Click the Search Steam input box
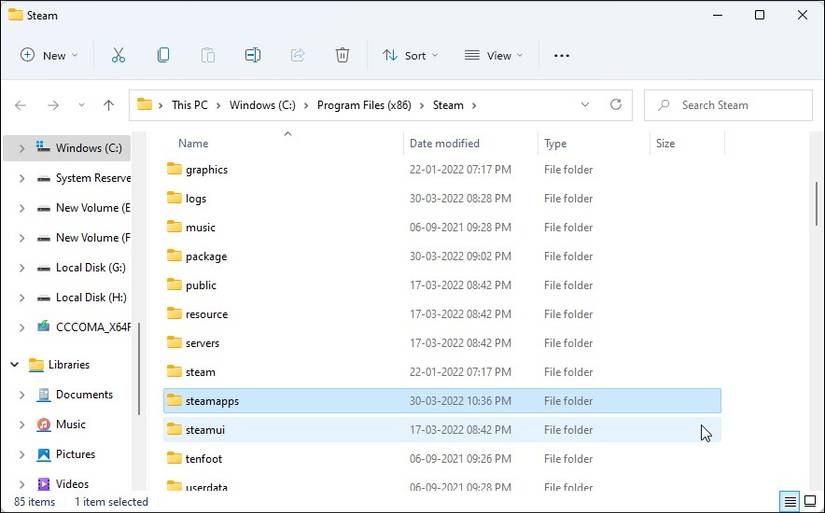825x513 pixels. 728,105
